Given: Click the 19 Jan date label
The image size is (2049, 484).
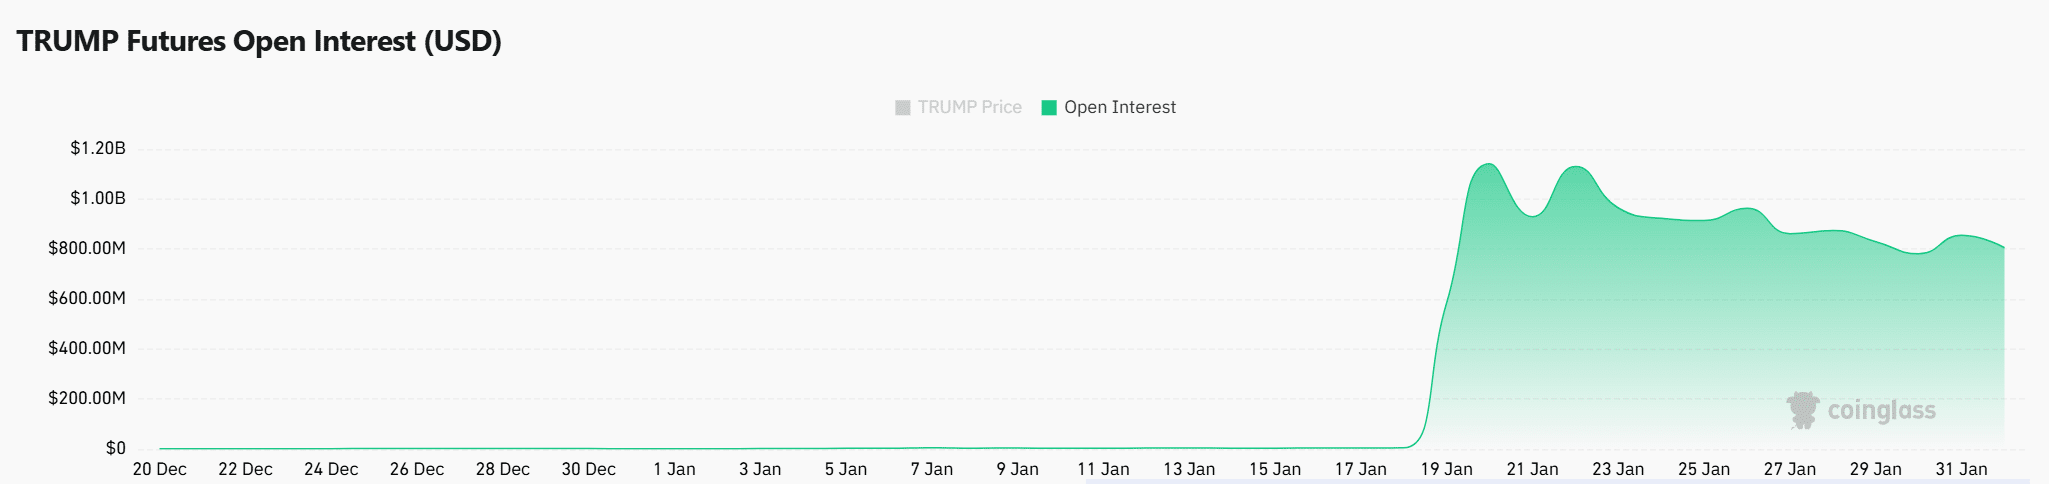Looking at the screenshot, I should click(1446, 470).
